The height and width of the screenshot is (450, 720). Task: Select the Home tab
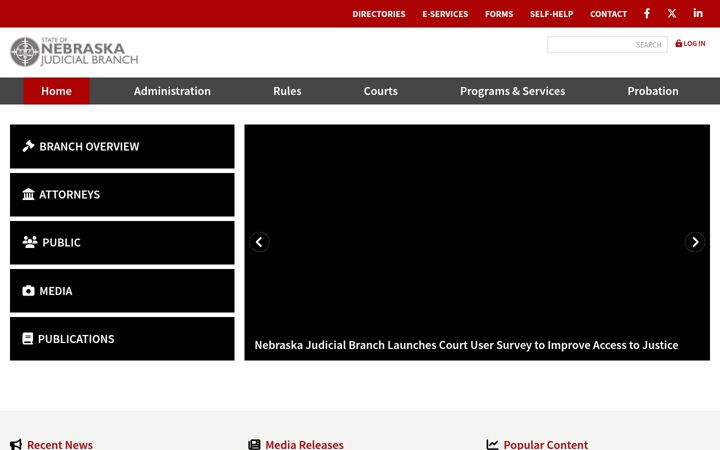pos(56,91)
